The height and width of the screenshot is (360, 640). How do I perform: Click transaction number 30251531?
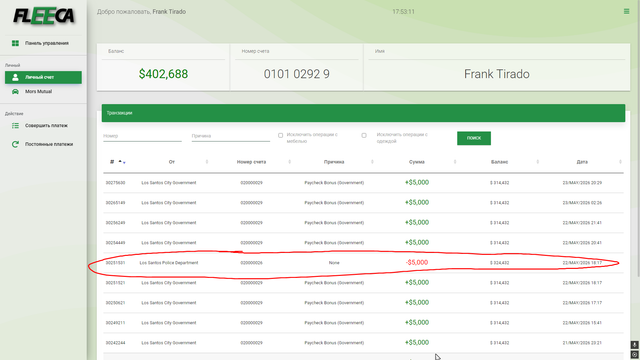pos(116,263)
